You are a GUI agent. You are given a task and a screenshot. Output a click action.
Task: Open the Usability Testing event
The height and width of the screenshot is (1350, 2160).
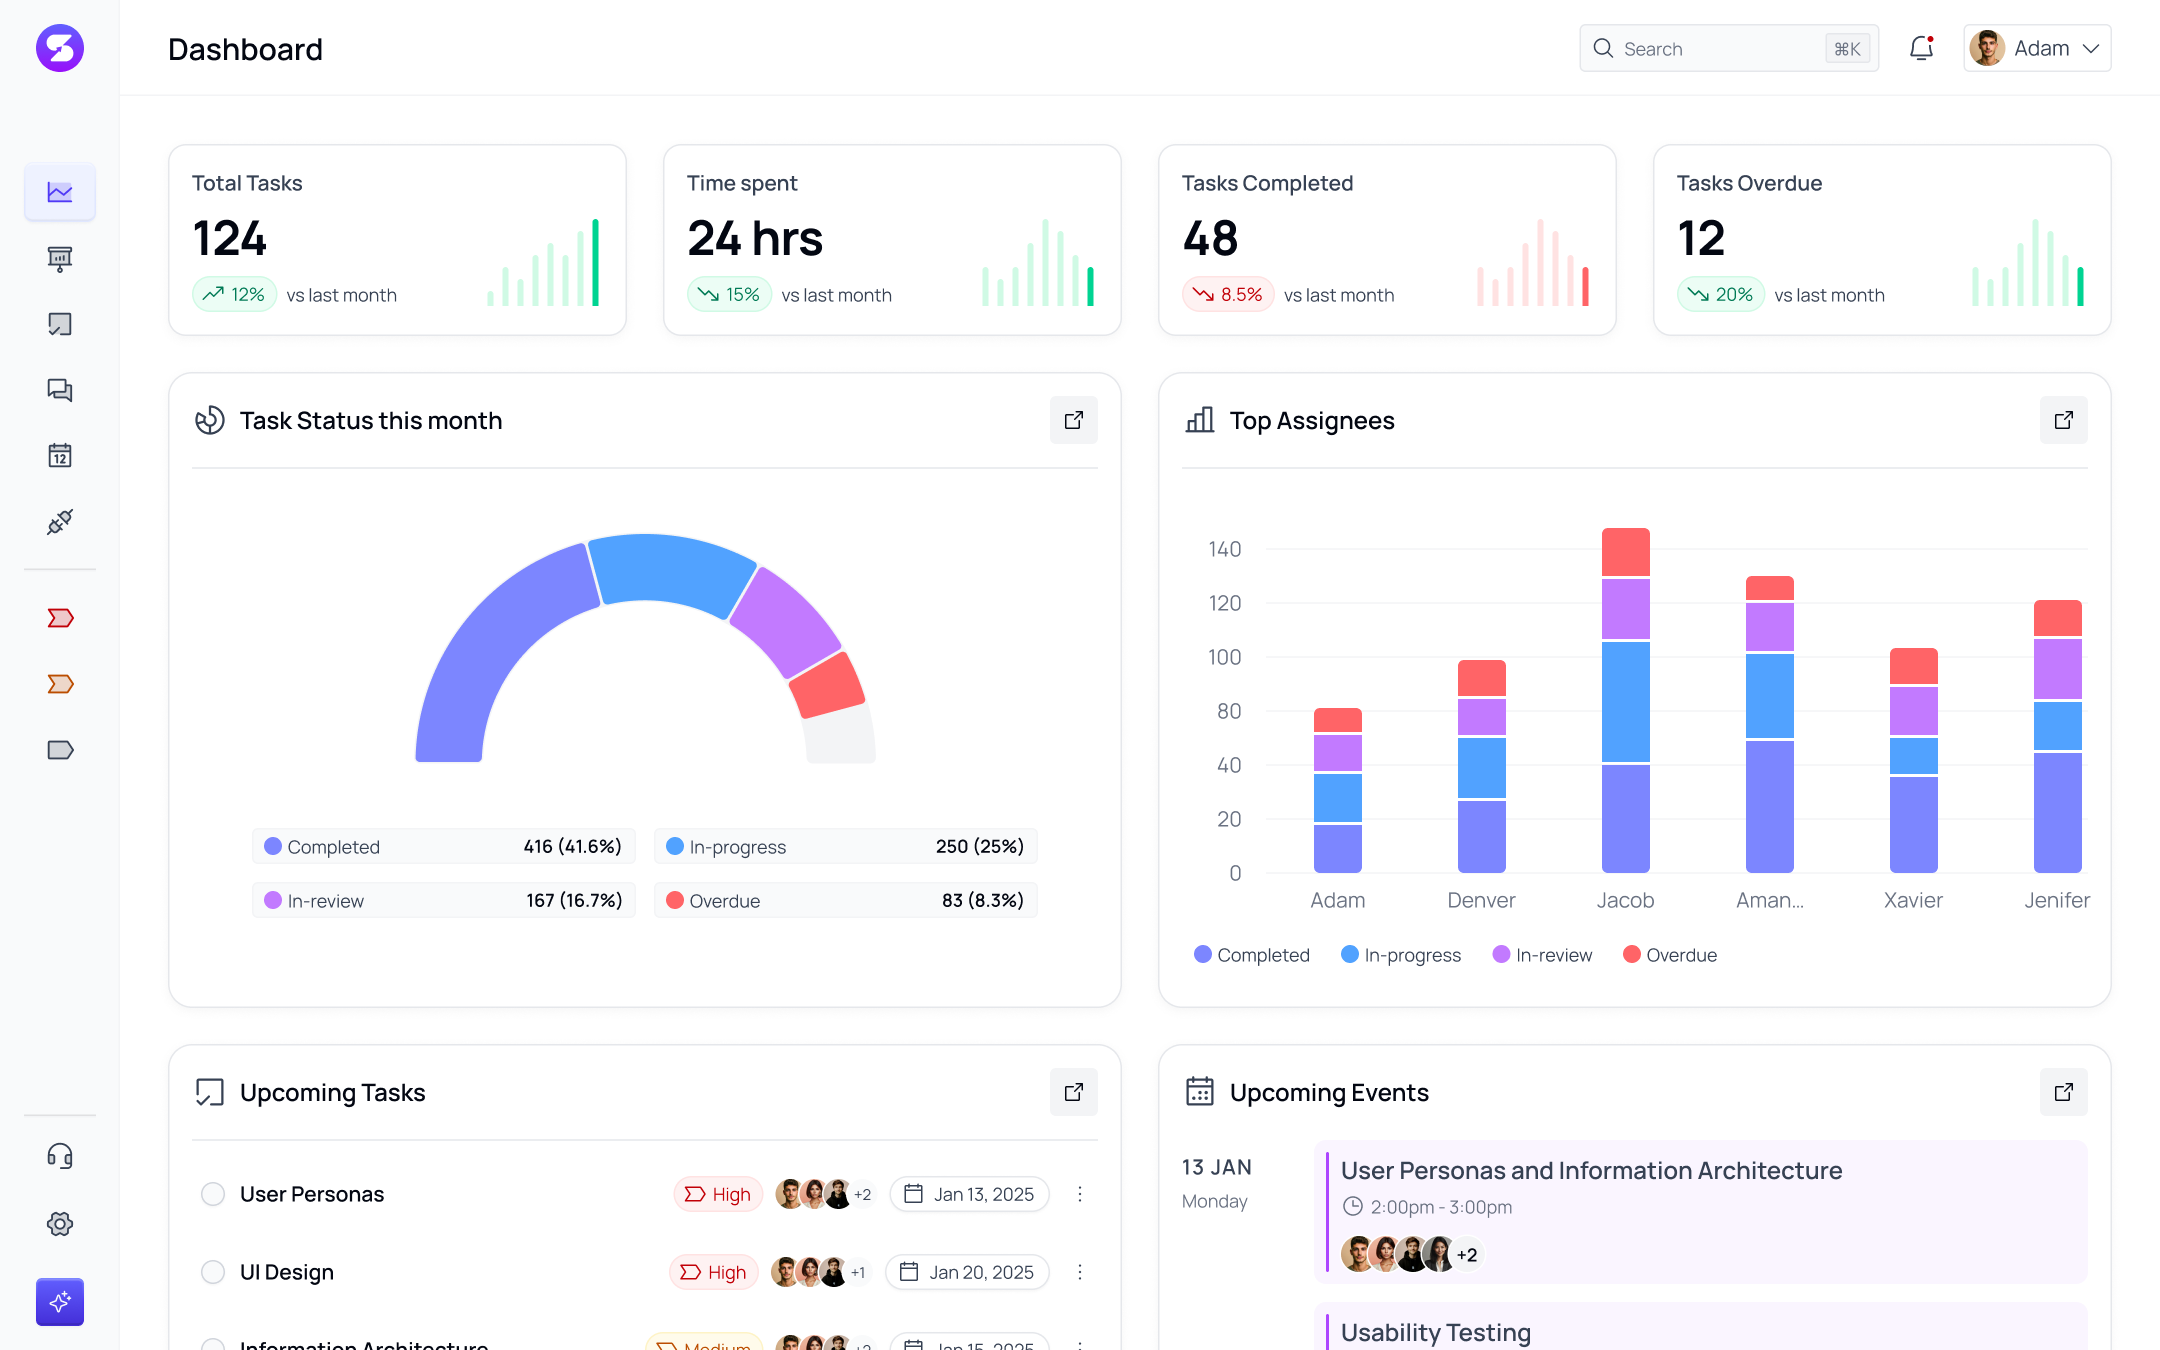[1701, 1326]
